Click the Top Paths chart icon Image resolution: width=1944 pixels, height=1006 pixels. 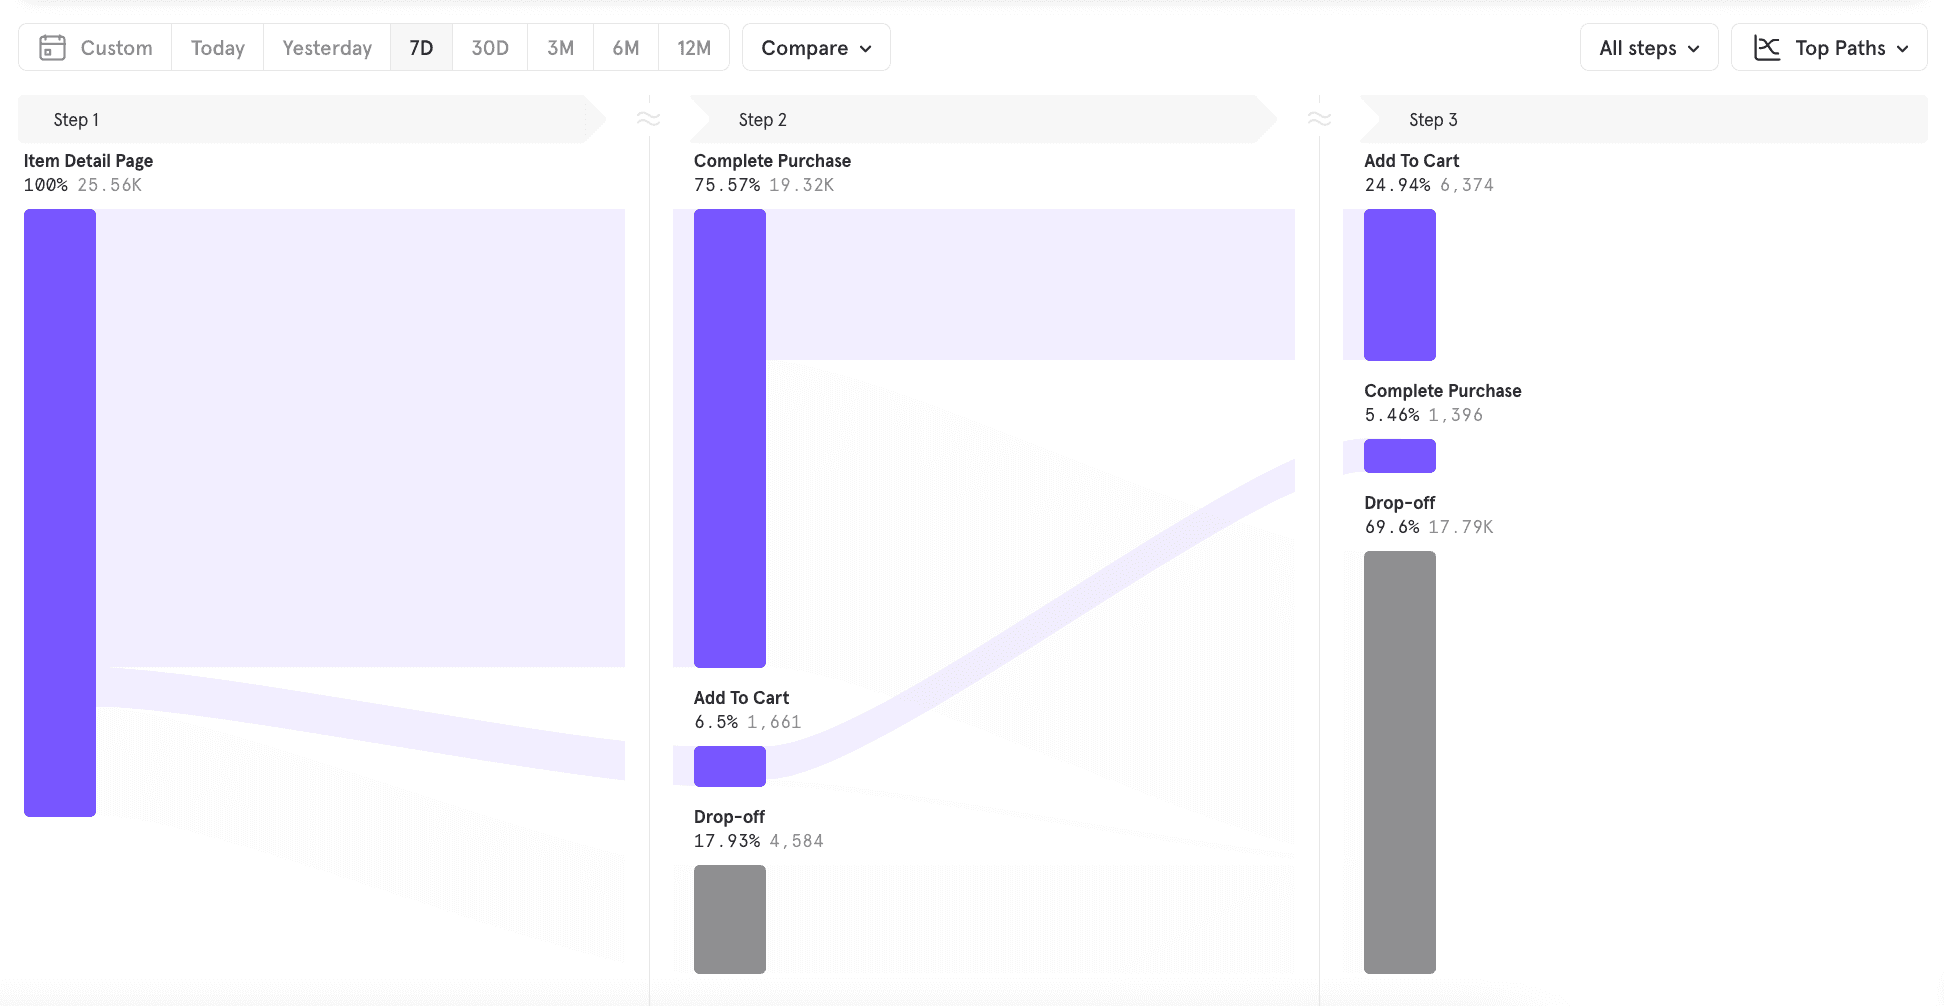coord(1767,48)
